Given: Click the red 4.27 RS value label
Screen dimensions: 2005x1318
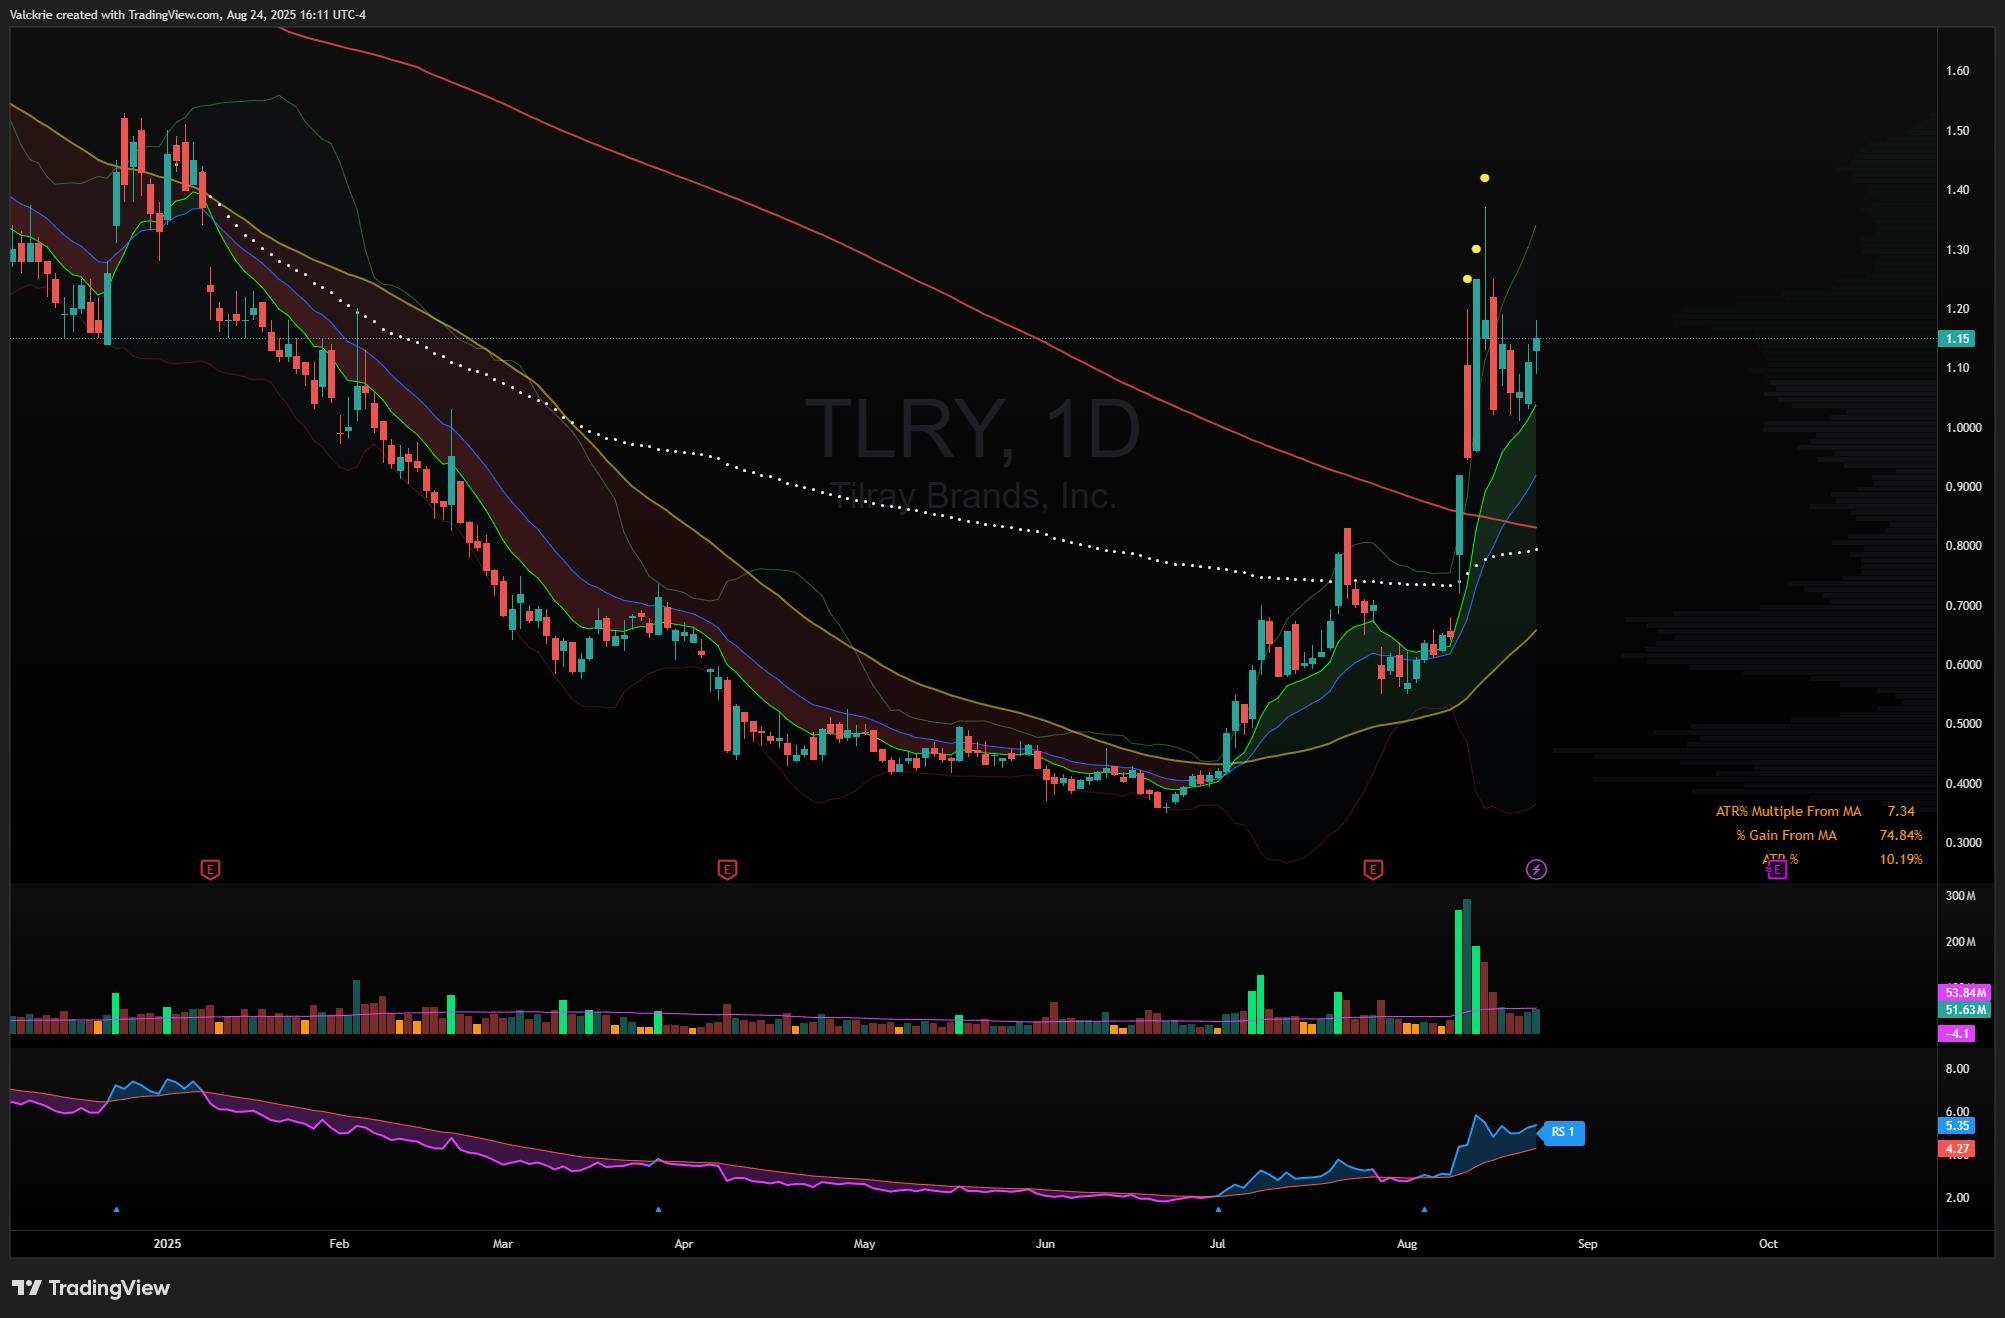Looking at the screenshot, I should tap(1957, 1149).
